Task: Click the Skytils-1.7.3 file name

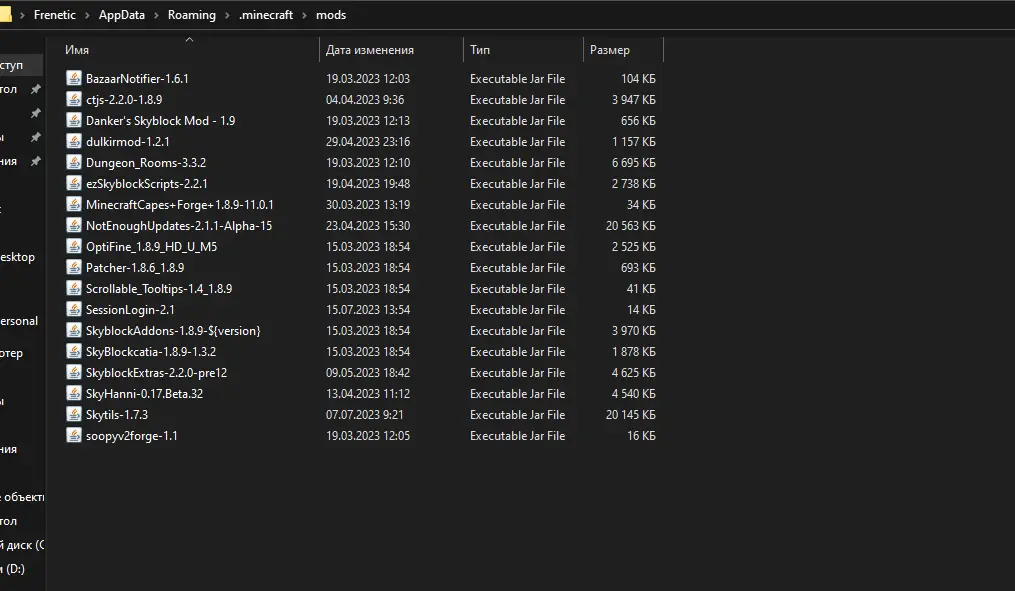Action: click(x=117, y=415)
